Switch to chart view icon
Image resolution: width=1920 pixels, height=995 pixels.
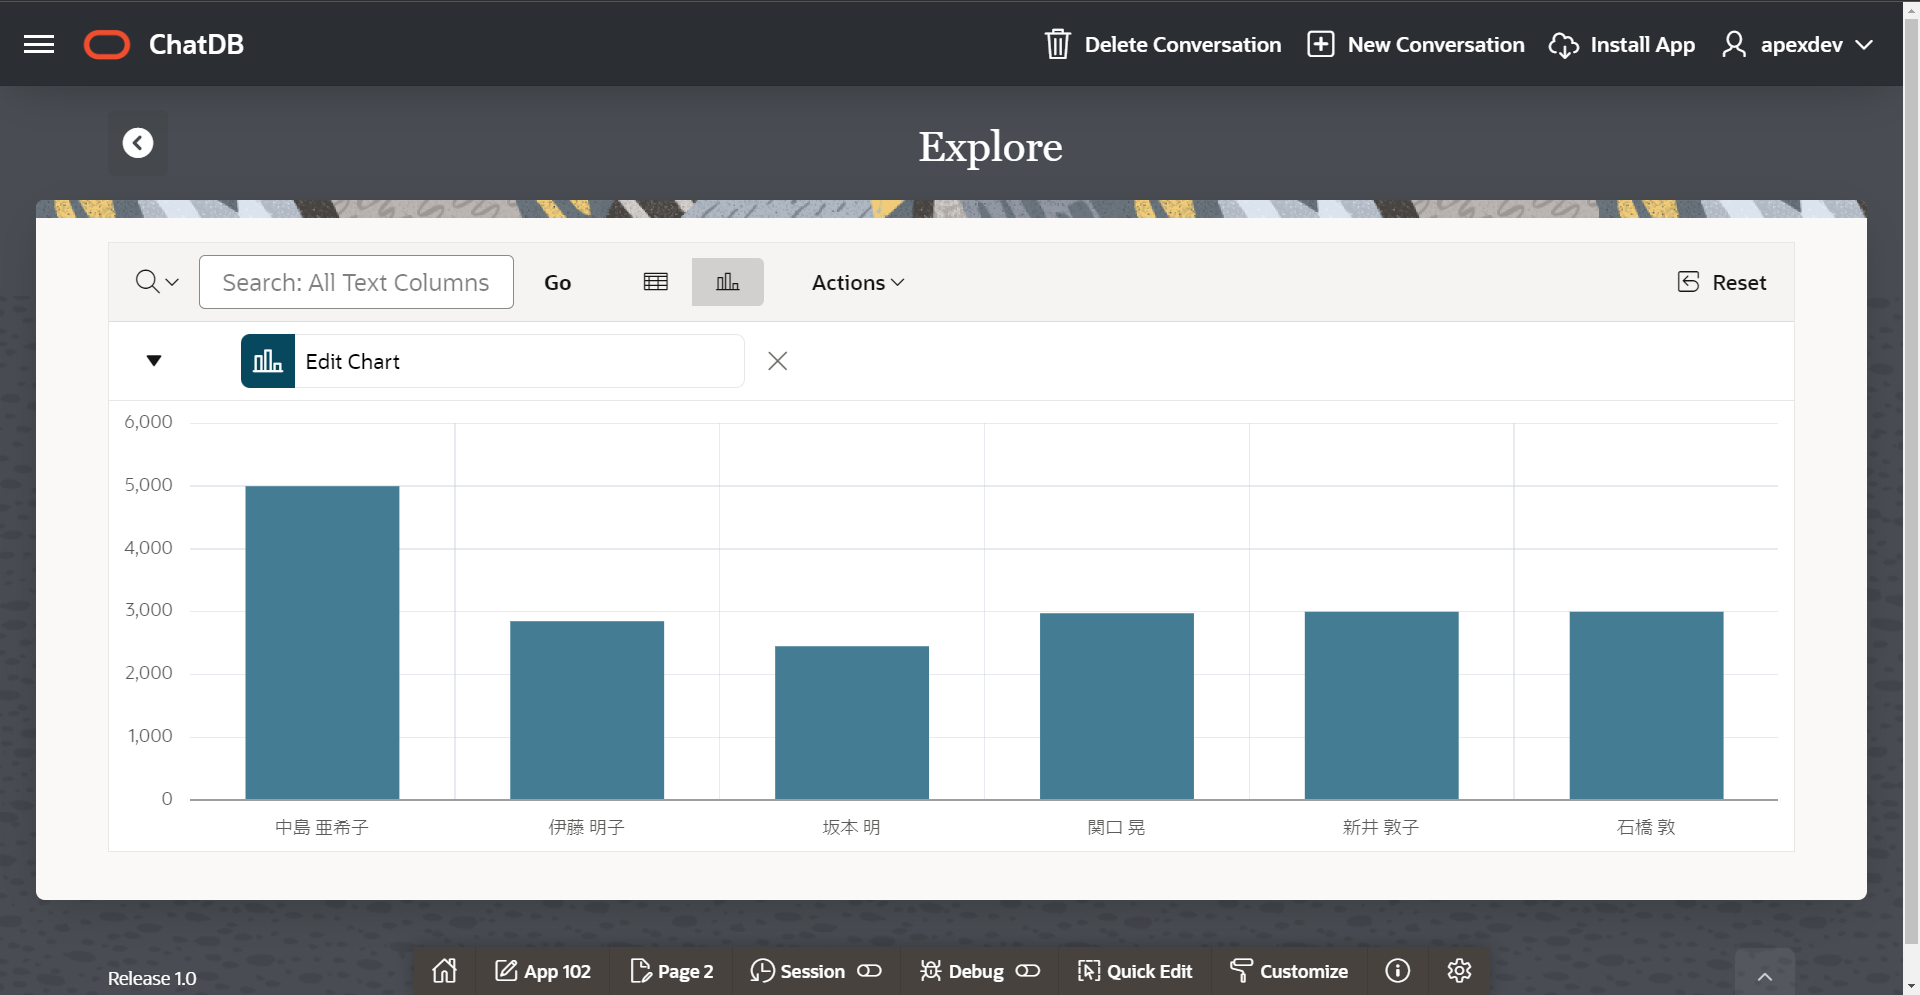coord(728,282)
